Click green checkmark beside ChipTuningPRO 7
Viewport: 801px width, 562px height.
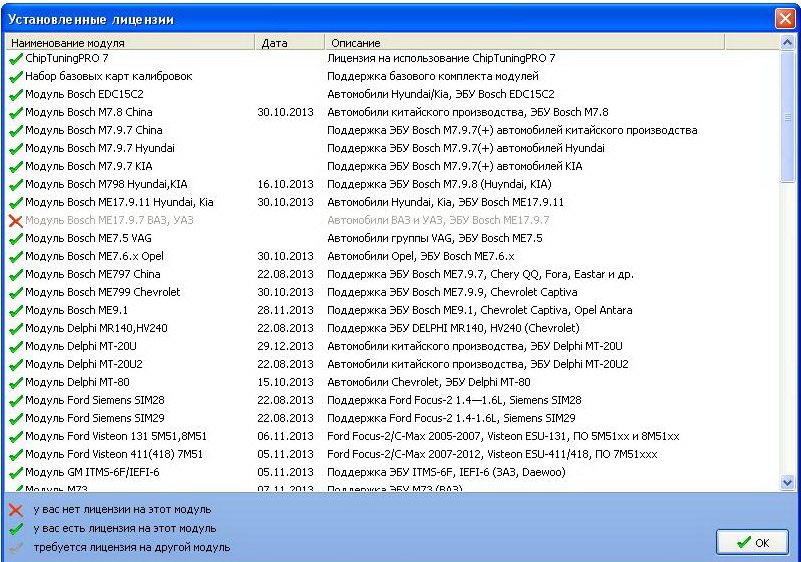(16, 59)
